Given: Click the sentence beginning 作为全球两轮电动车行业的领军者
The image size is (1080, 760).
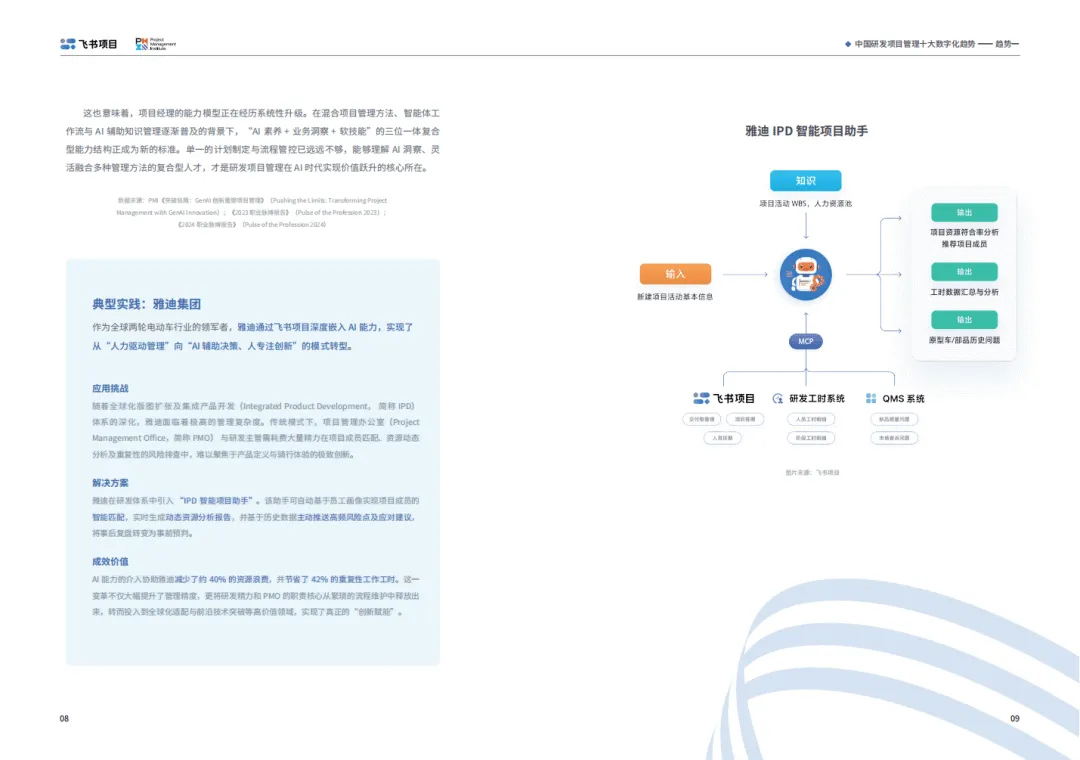Looking at the screenshot, I should 253,336.
